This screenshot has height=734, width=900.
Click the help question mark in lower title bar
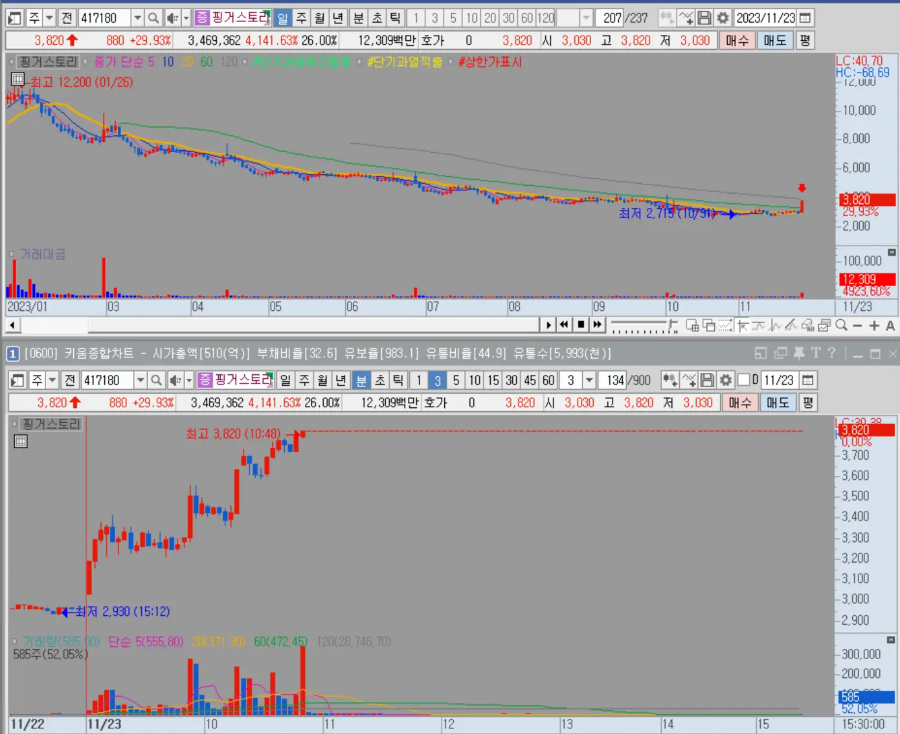(x=832, y=353)
